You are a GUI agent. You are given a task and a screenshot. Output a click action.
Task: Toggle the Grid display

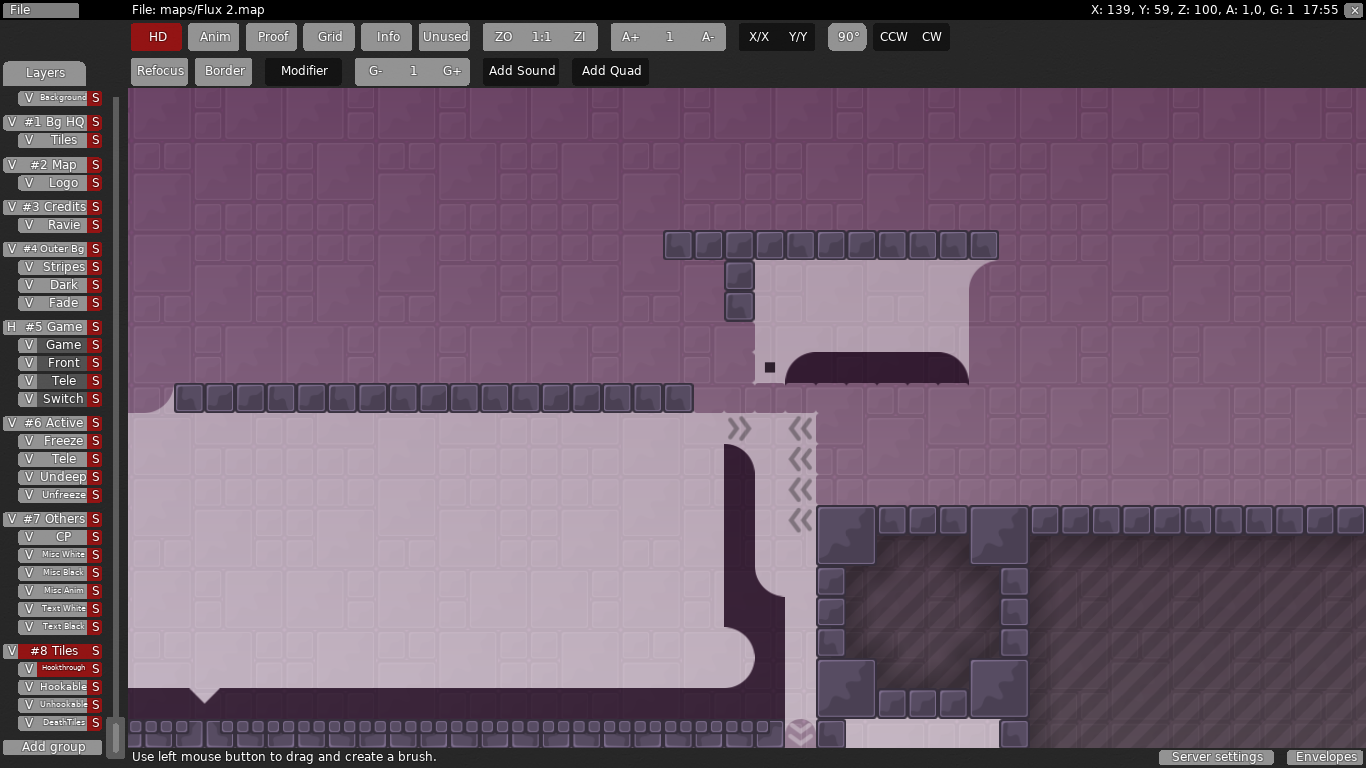(x=330, y=37)
